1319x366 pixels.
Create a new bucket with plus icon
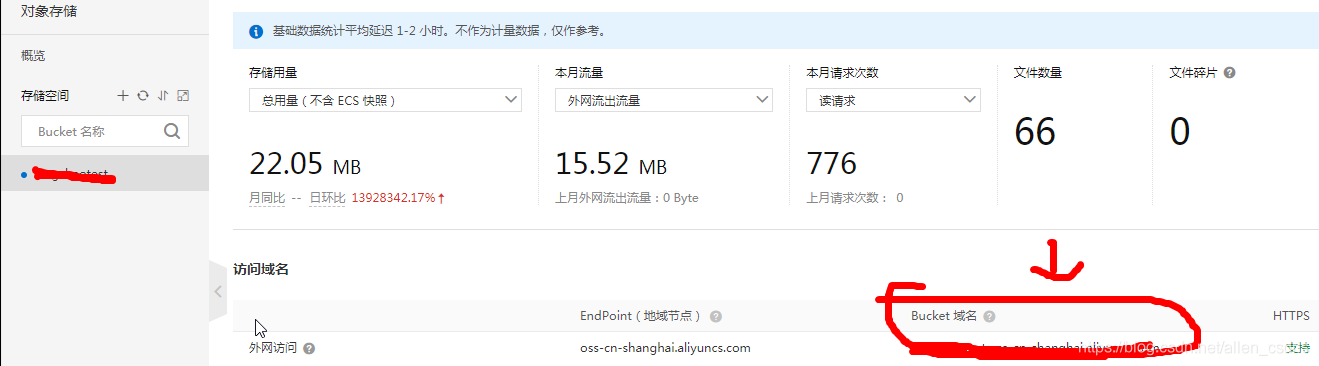tap(123, 96)
